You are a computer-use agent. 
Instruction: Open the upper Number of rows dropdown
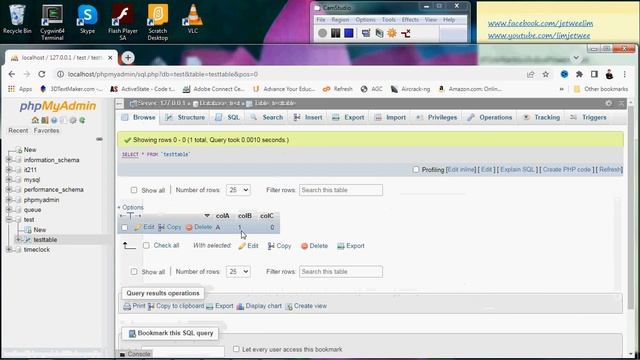coord(238,190)
